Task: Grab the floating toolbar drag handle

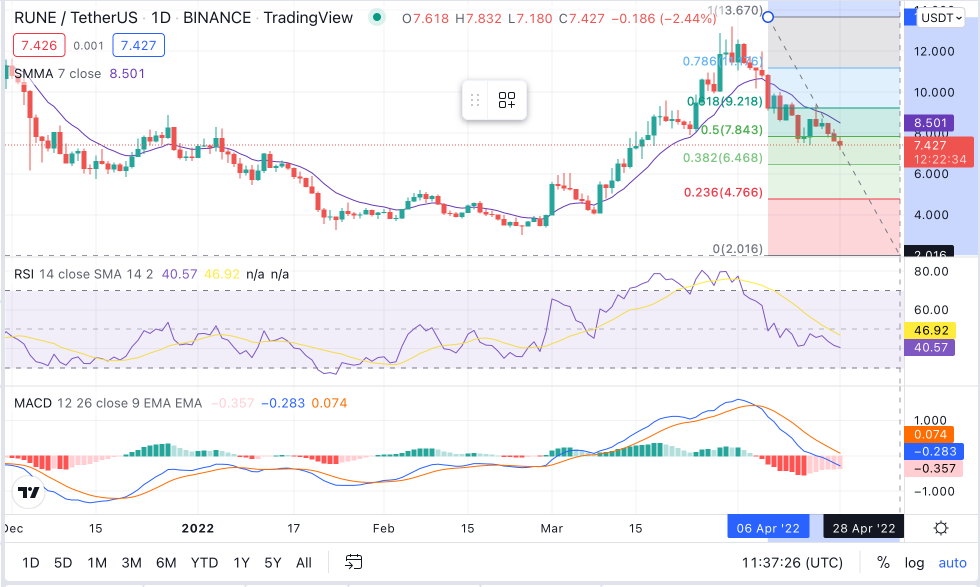Action: tap(475, 100)
